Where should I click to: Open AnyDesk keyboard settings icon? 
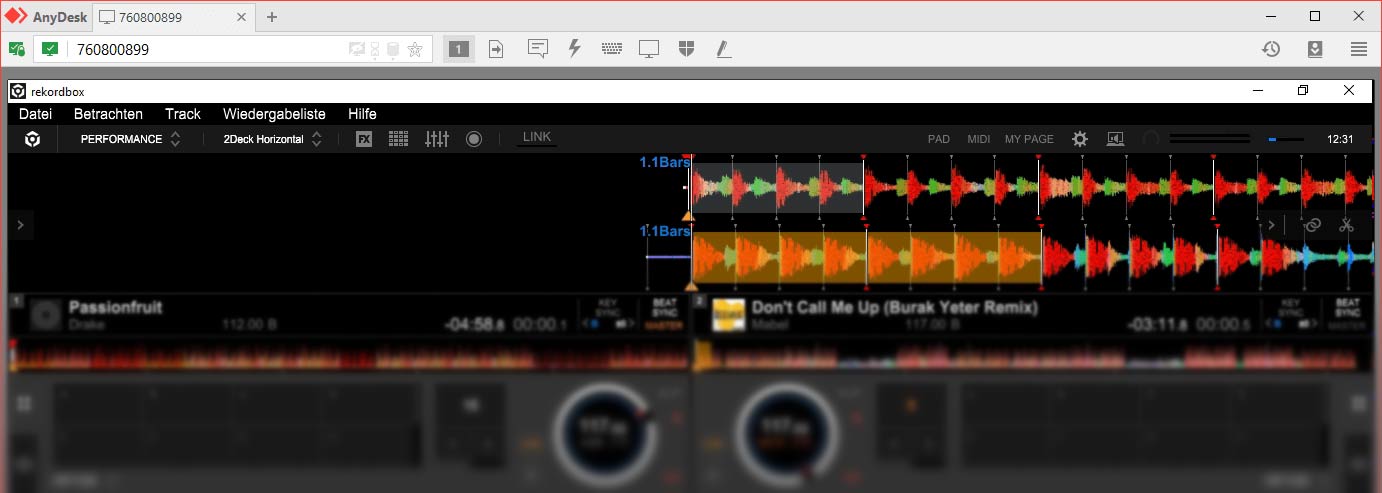coord(612,49)
